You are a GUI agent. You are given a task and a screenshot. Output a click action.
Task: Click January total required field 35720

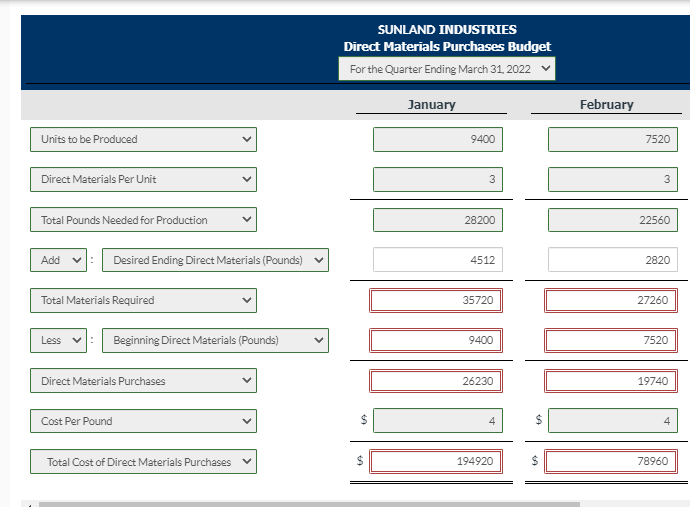click(436, 301)
